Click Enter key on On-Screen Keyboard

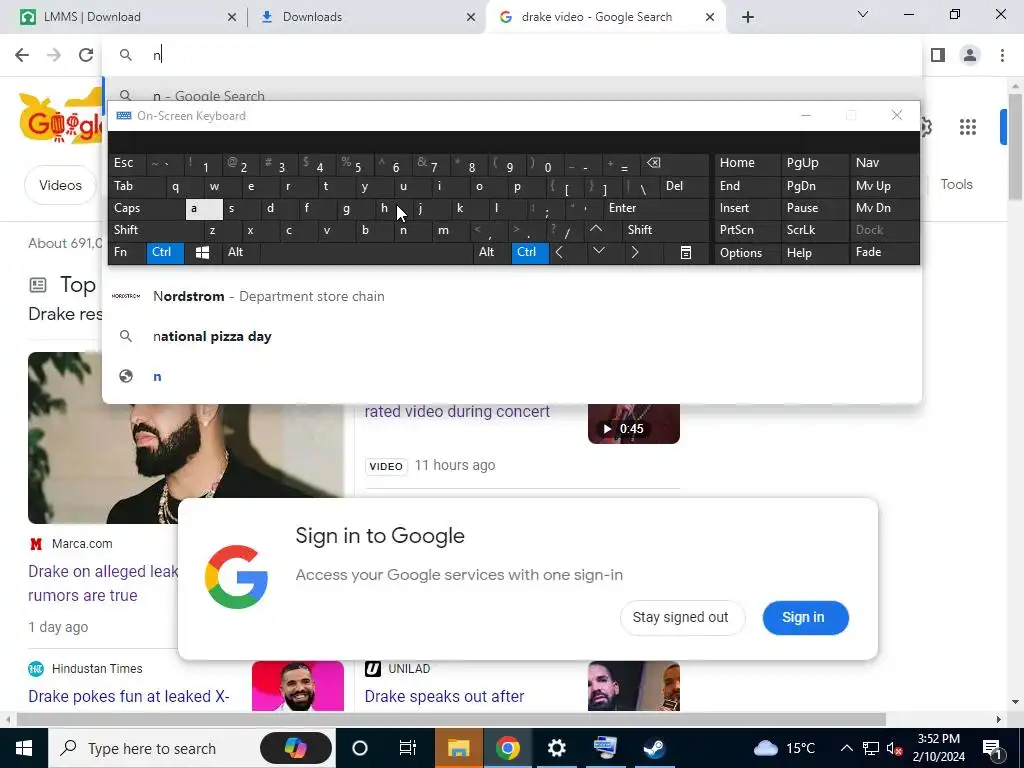coord(656,208)
